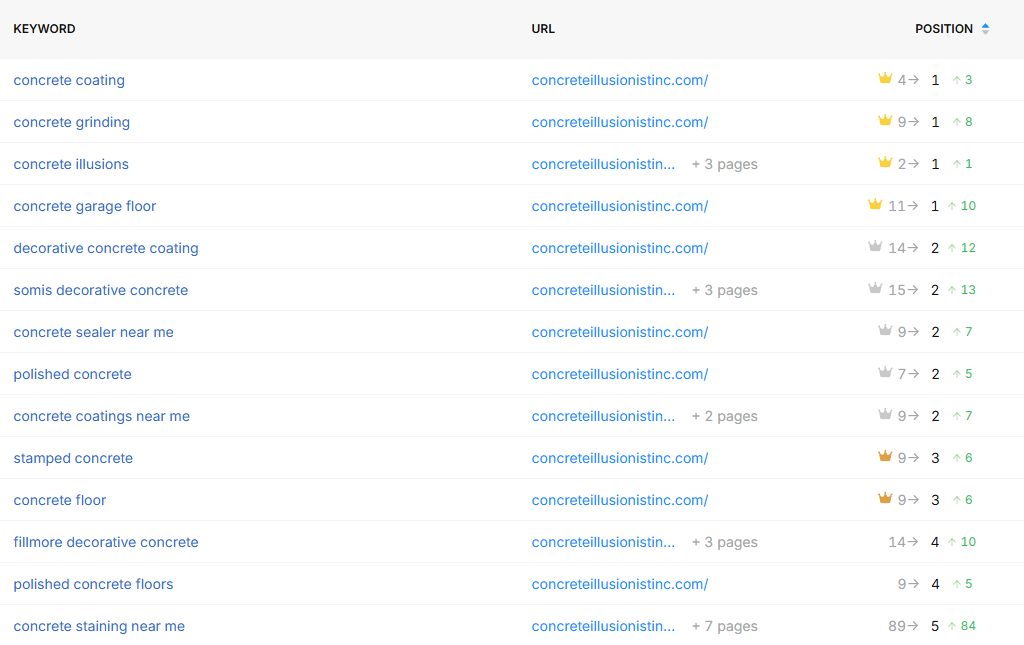Click the gold crown in concrete grinding row
1024x645 pixels.
click(x=885, y=120)
